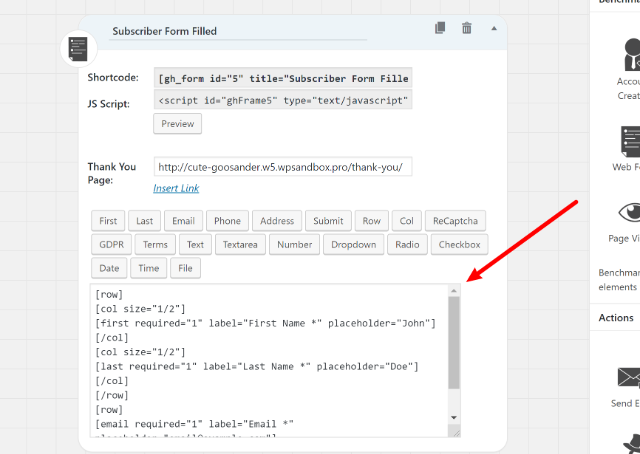Open the form Preview

[x=178, y=124]
